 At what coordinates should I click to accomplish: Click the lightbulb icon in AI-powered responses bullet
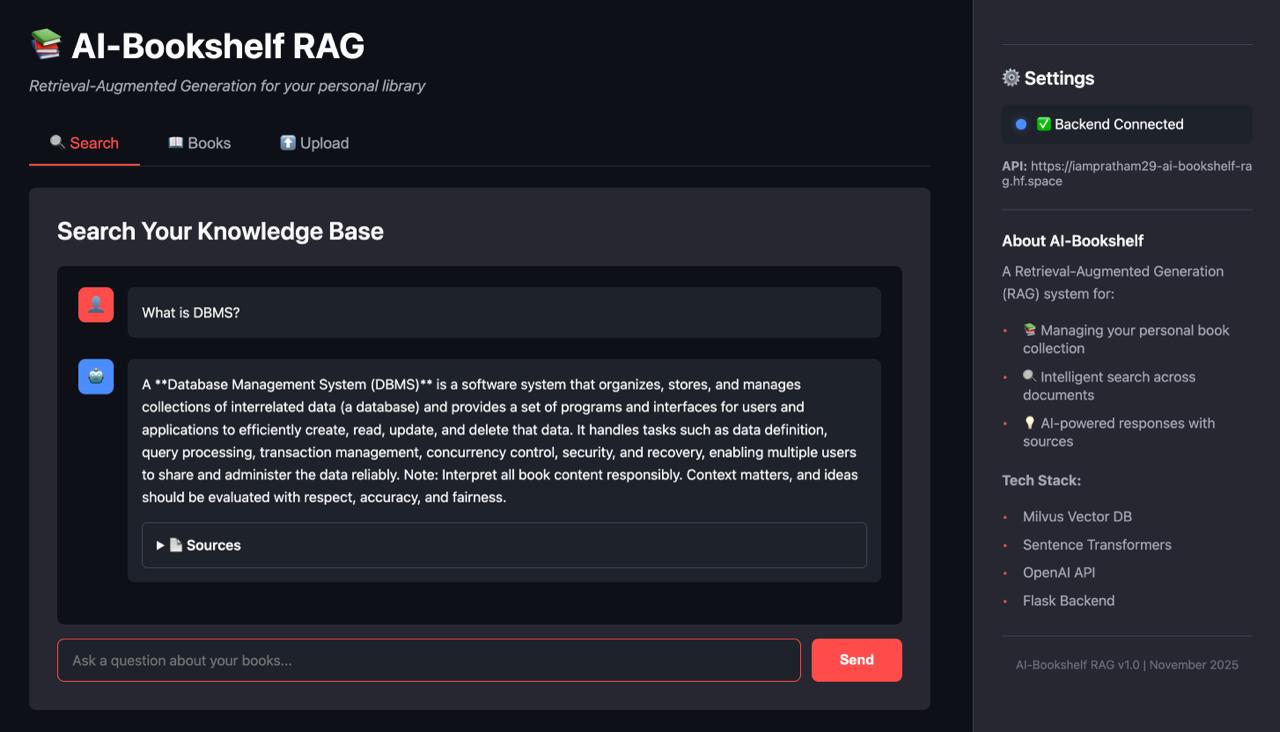1030,422
